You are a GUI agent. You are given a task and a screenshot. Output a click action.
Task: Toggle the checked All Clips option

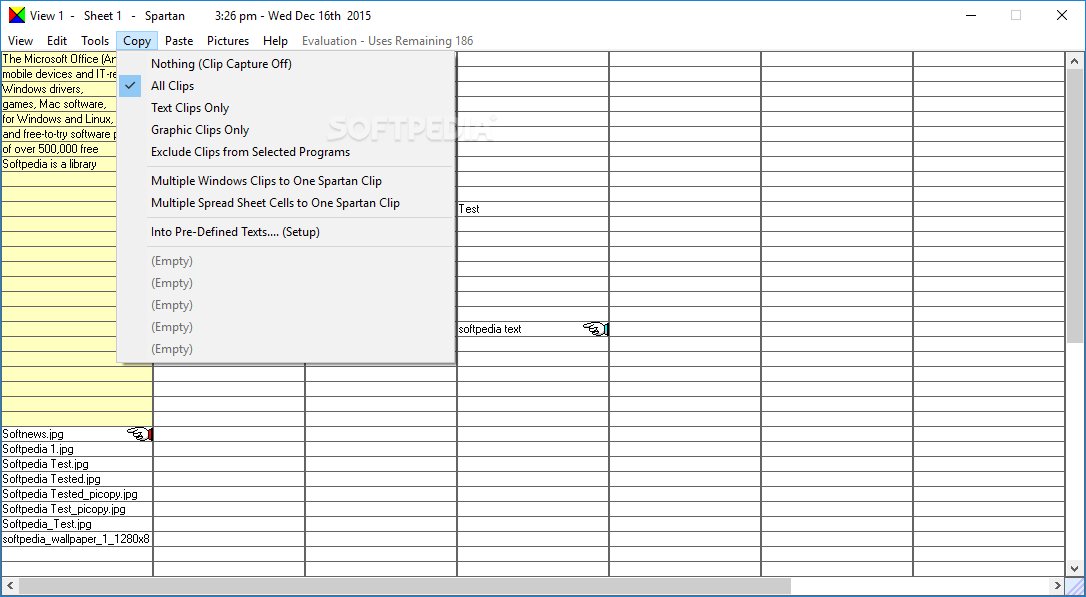pos(285,86)
